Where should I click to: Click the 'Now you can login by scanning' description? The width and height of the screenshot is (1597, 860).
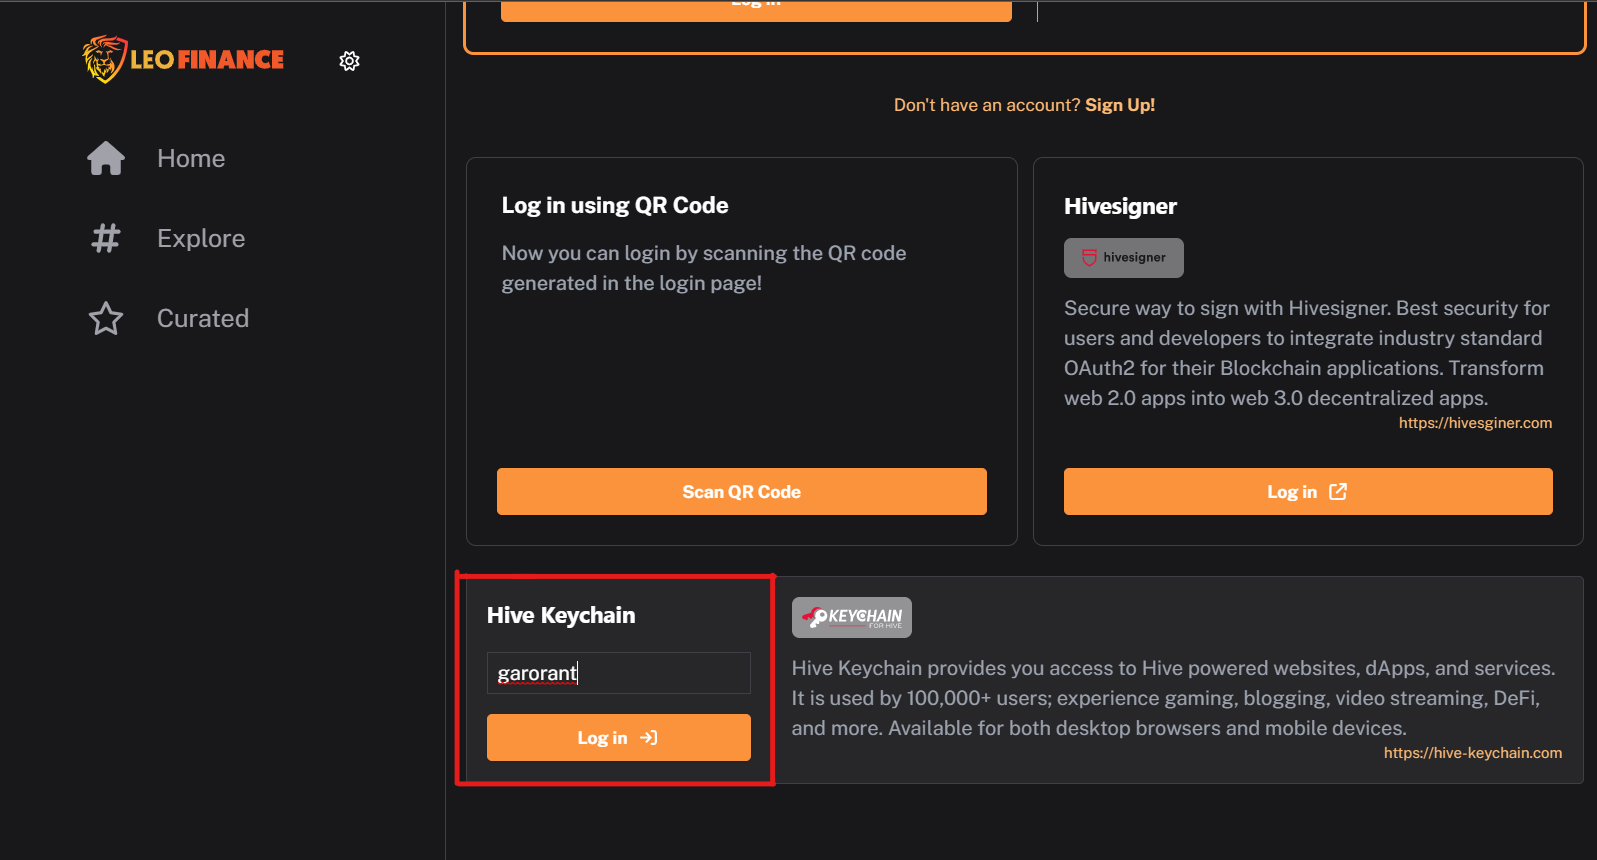pyautogui.click(x=704, y=268)
